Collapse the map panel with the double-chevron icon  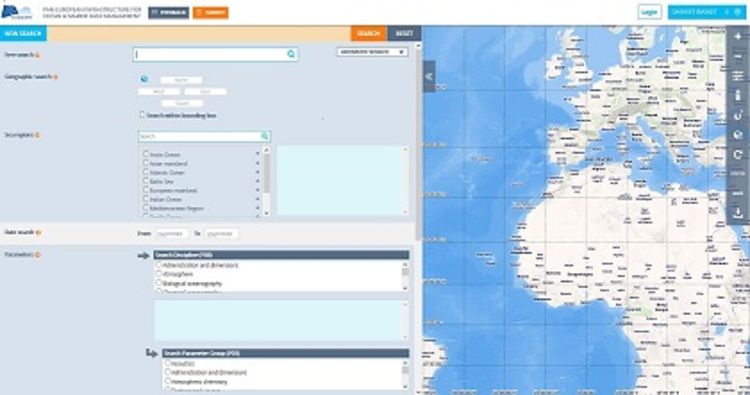coord(429,76)
